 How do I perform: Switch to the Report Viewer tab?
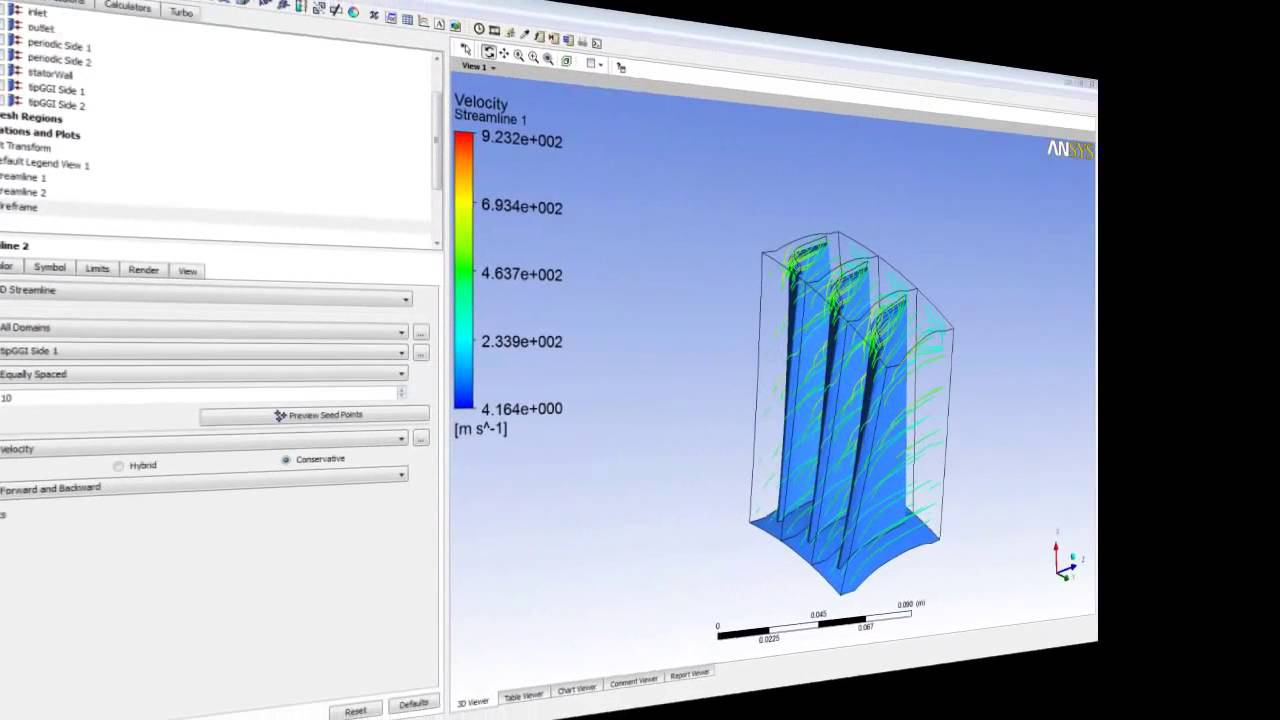690,675
